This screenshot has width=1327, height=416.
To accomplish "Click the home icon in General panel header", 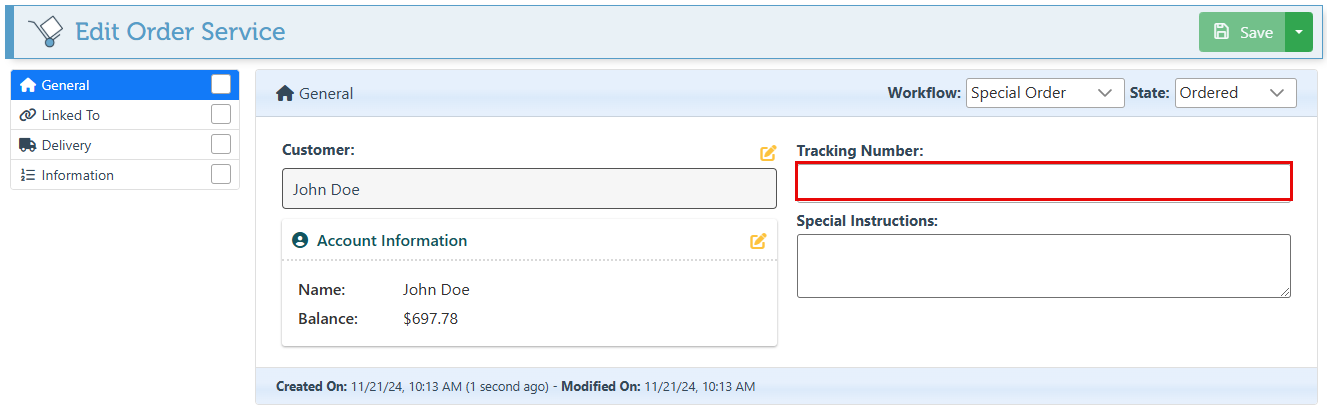I will coord(285,94).
